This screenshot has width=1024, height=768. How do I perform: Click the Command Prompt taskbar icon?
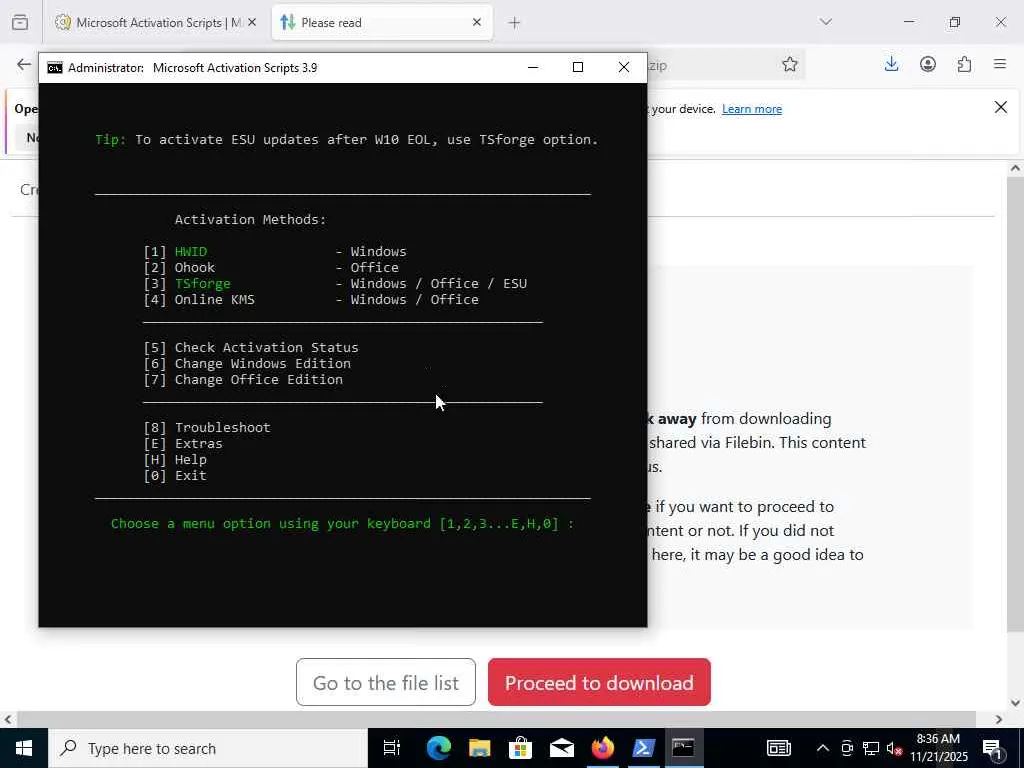tap(684, 748)
